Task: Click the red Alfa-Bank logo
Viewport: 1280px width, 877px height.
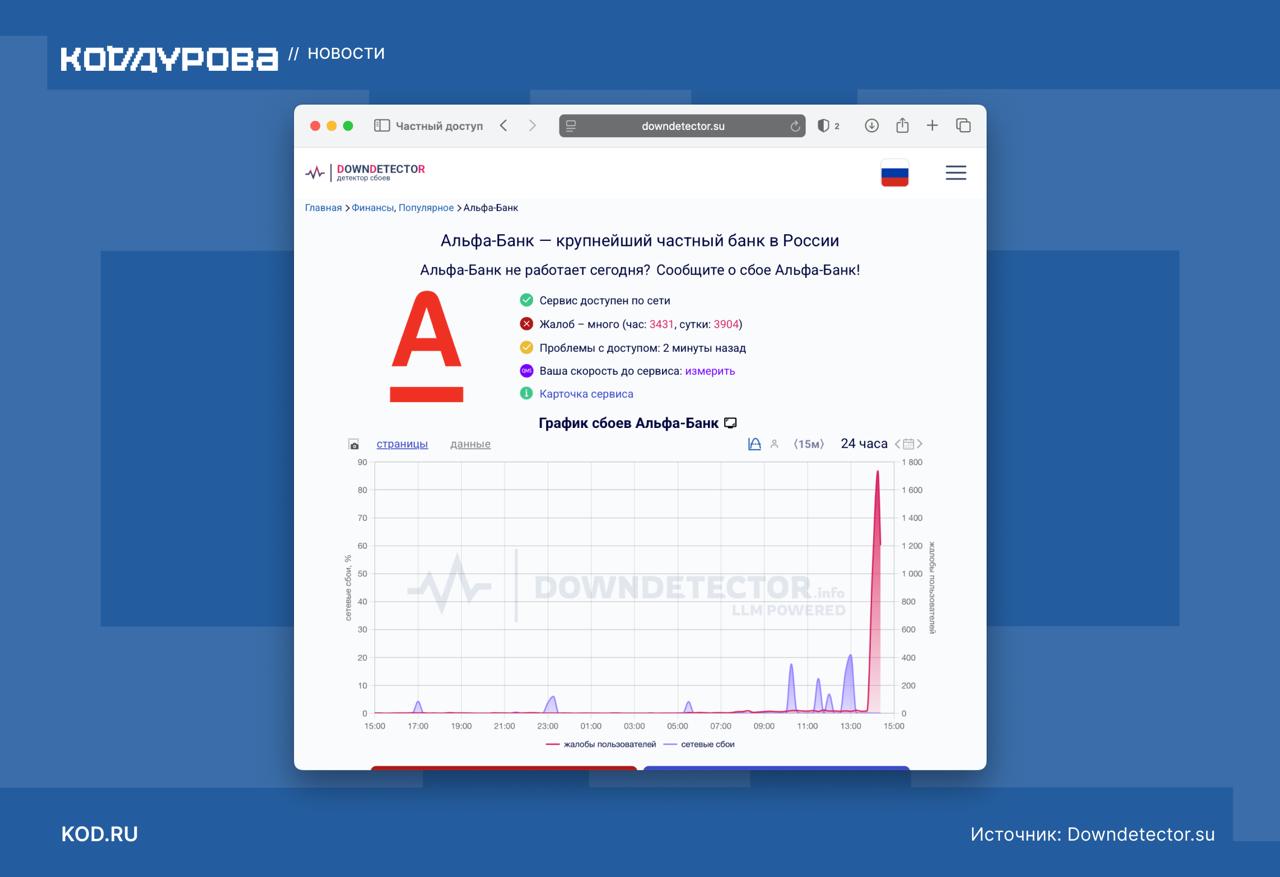Action: click(426, 346)
